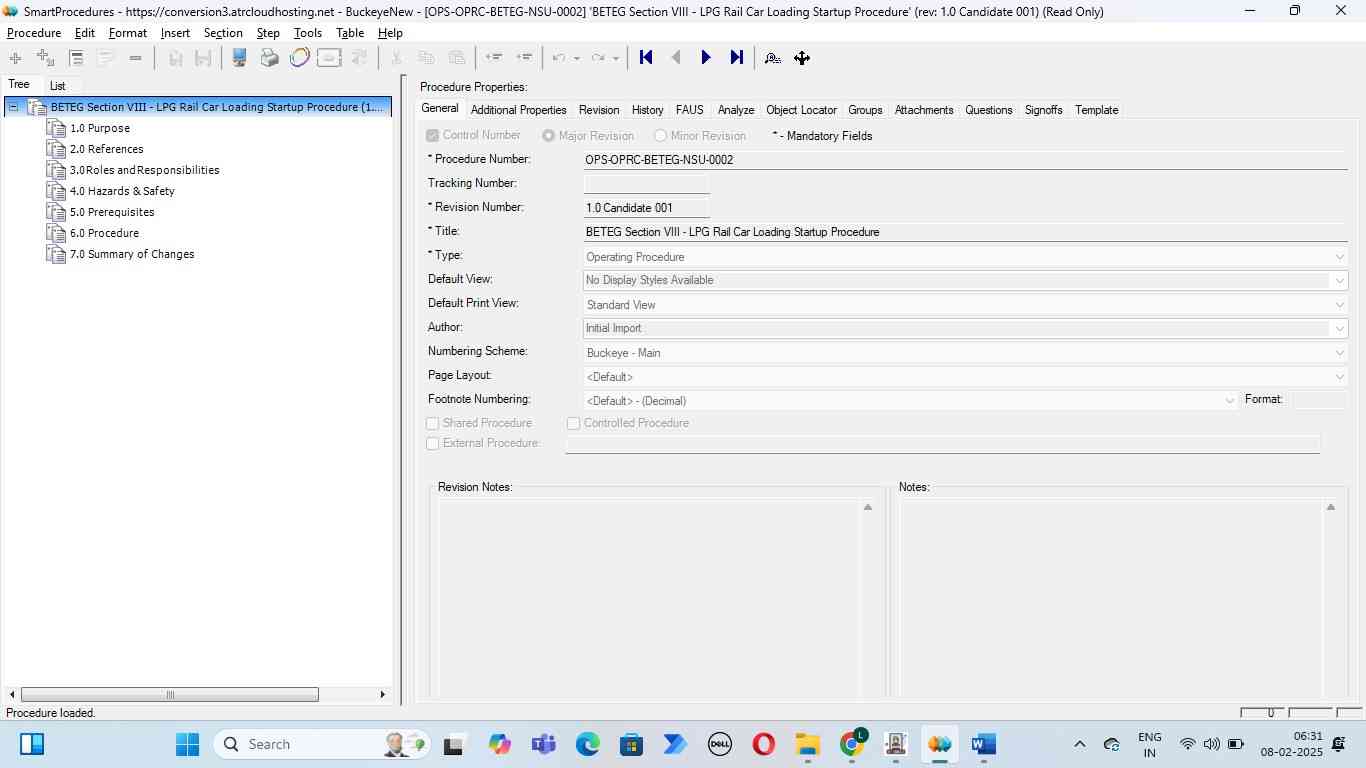
Task: Open the Author dropdown list
Action: tap(1340, 329)
